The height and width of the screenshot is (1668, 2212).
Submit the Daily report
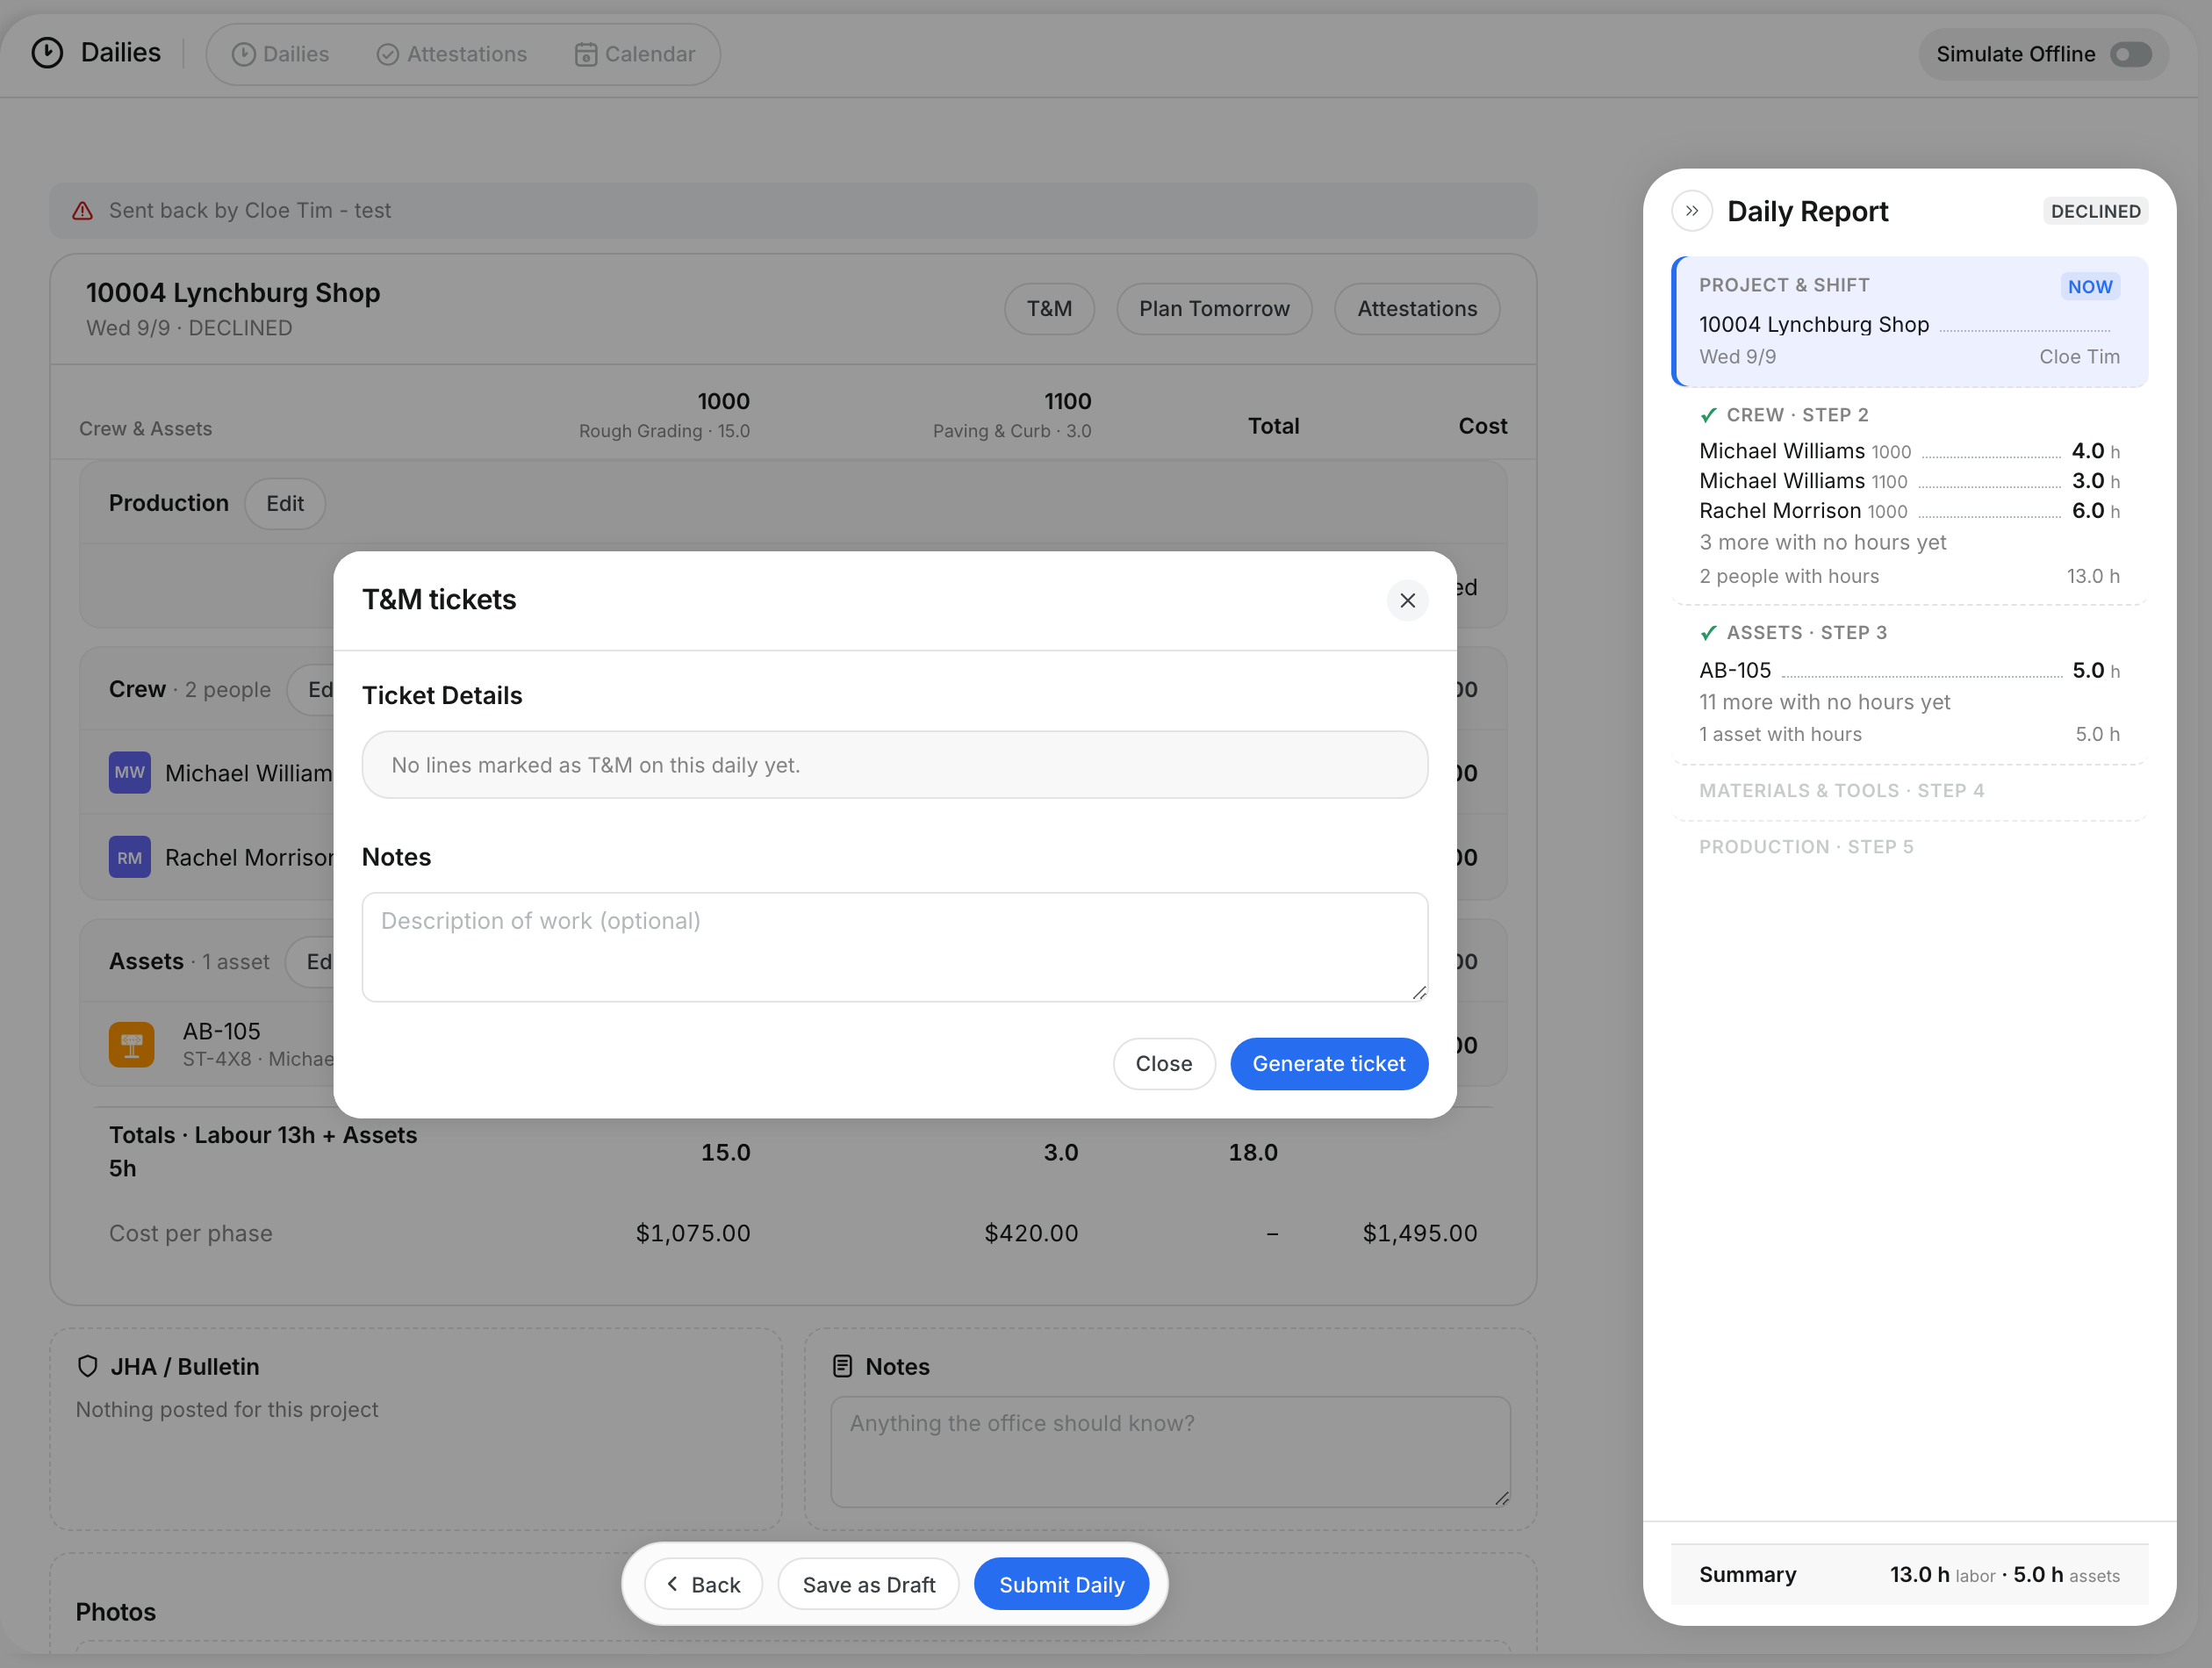click(1061, 1584)
